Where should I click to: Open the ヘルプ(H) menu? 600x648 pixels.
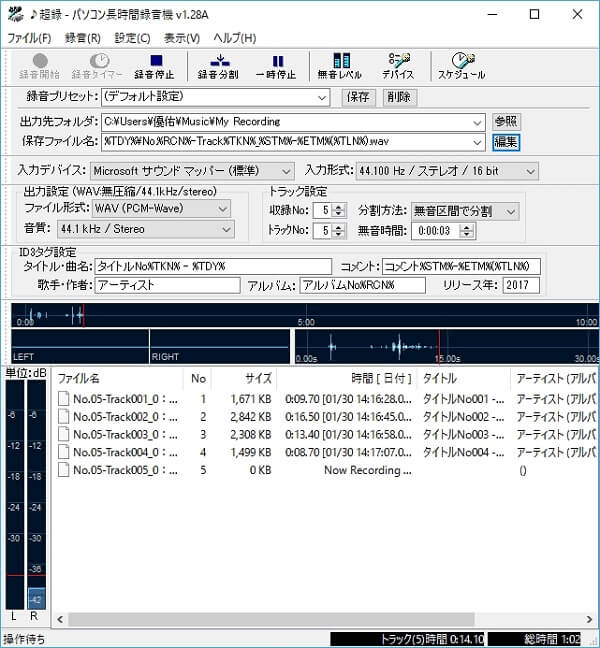click(x=235, y=38)
